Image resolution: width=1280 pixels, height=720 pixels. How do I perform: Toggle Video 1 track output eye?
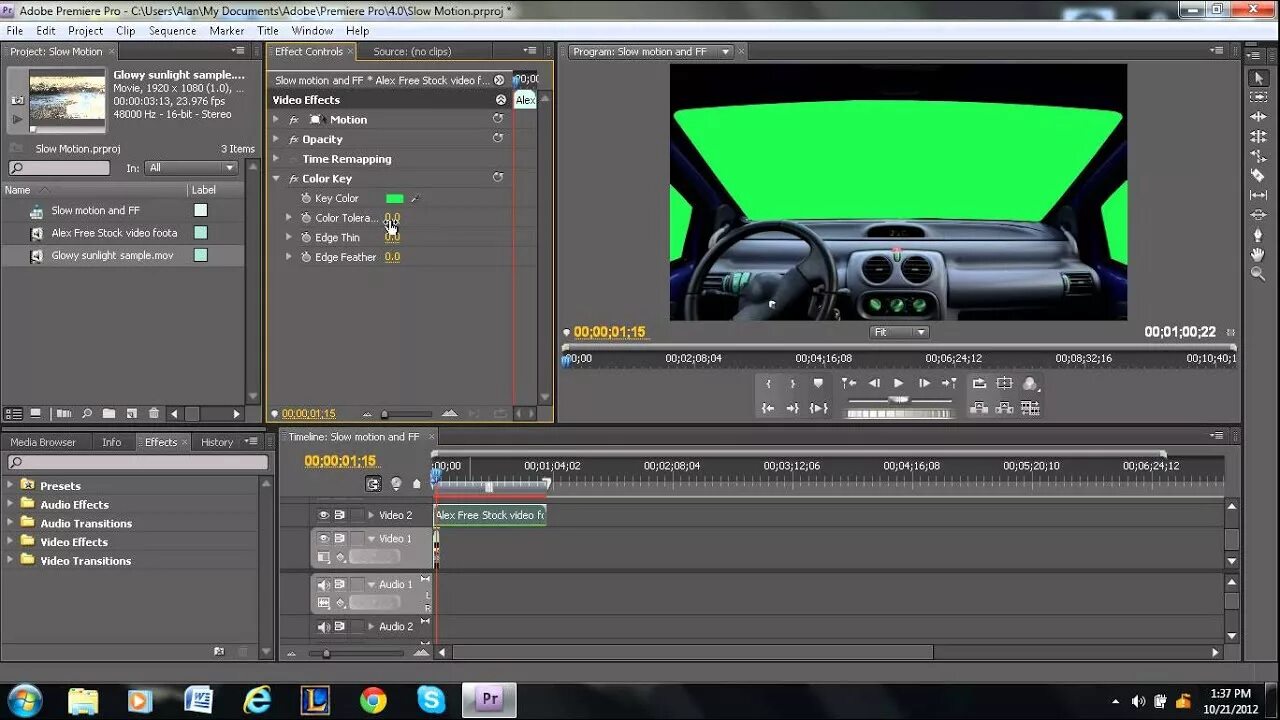[324, 538]
